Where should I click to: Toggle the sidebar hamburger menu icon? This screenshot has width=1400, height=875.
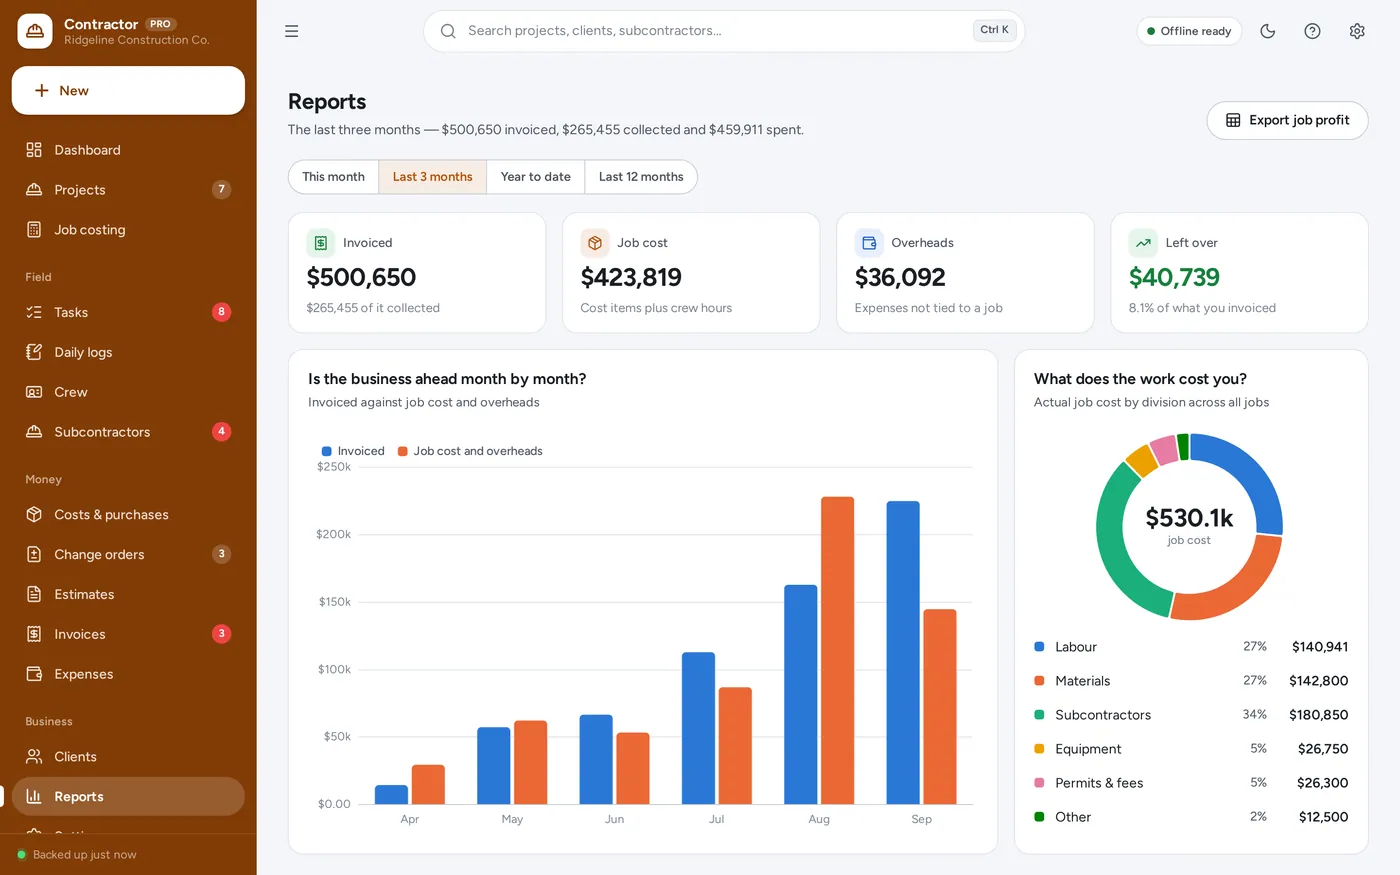coord(291,31)
